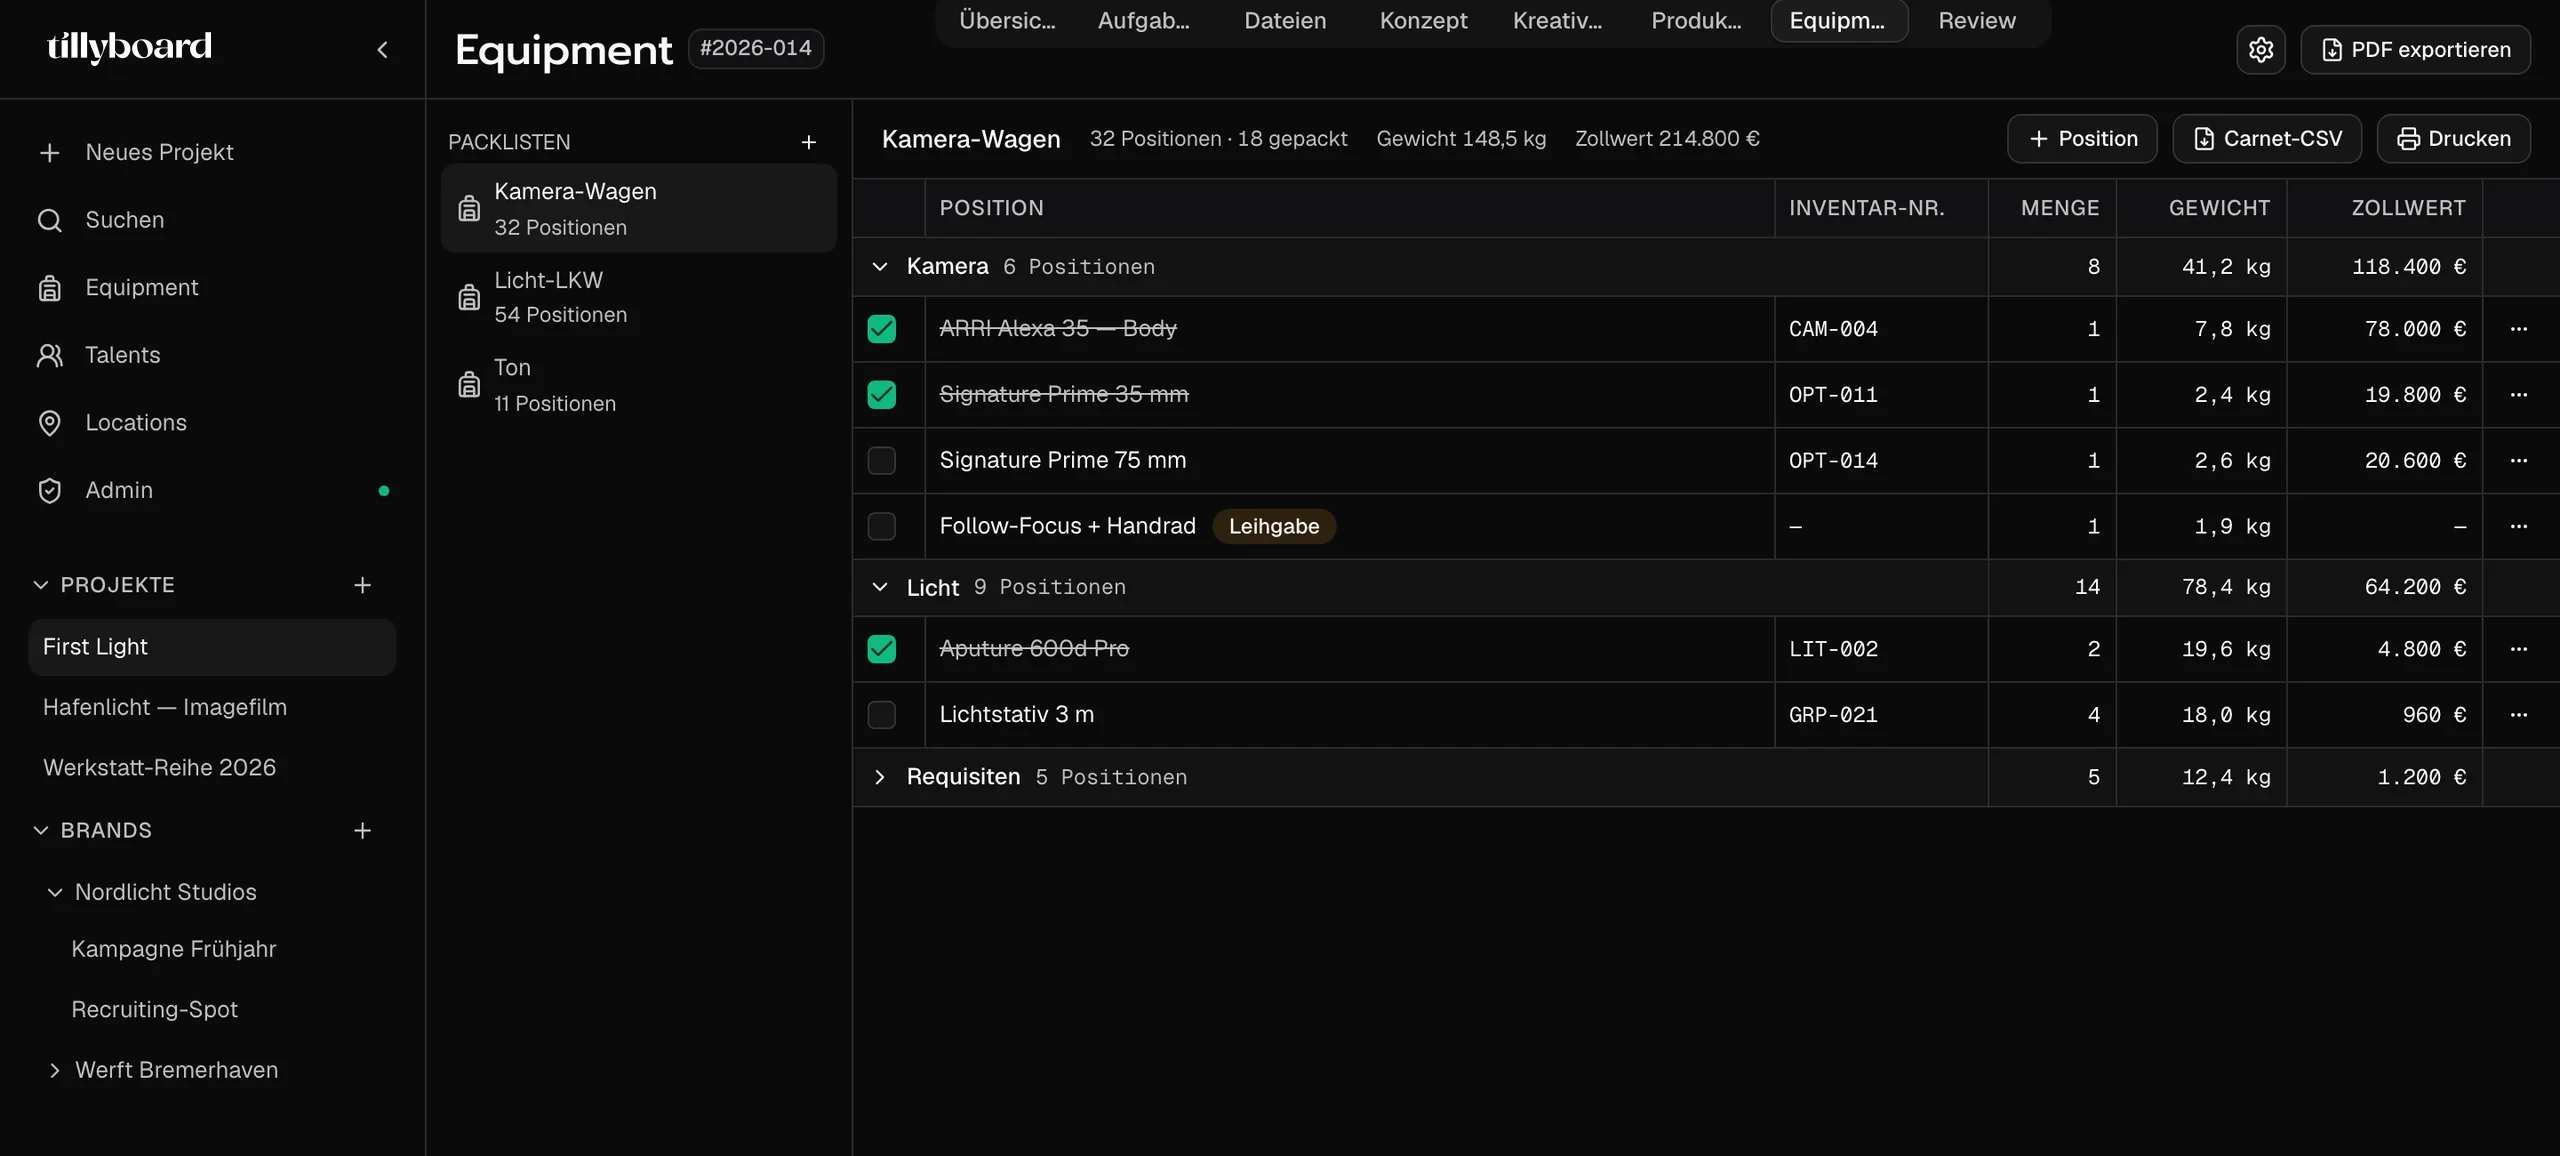Mark Follow-Focus + Handrad as packed
2560x1156 pixels.
(x=881, y=527)
